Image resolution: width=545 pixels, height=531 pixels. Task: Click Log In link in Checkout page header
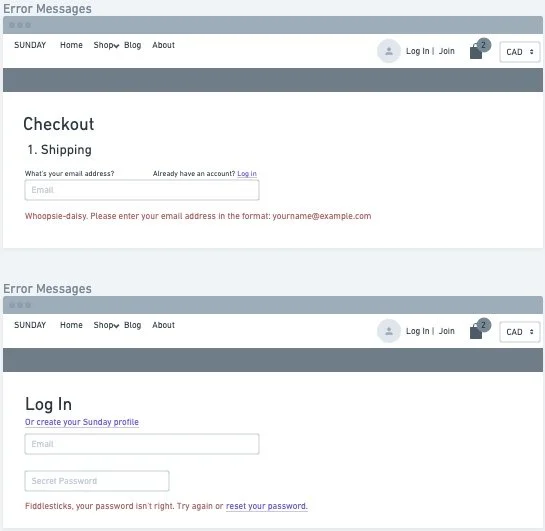(x=417, y=51)
